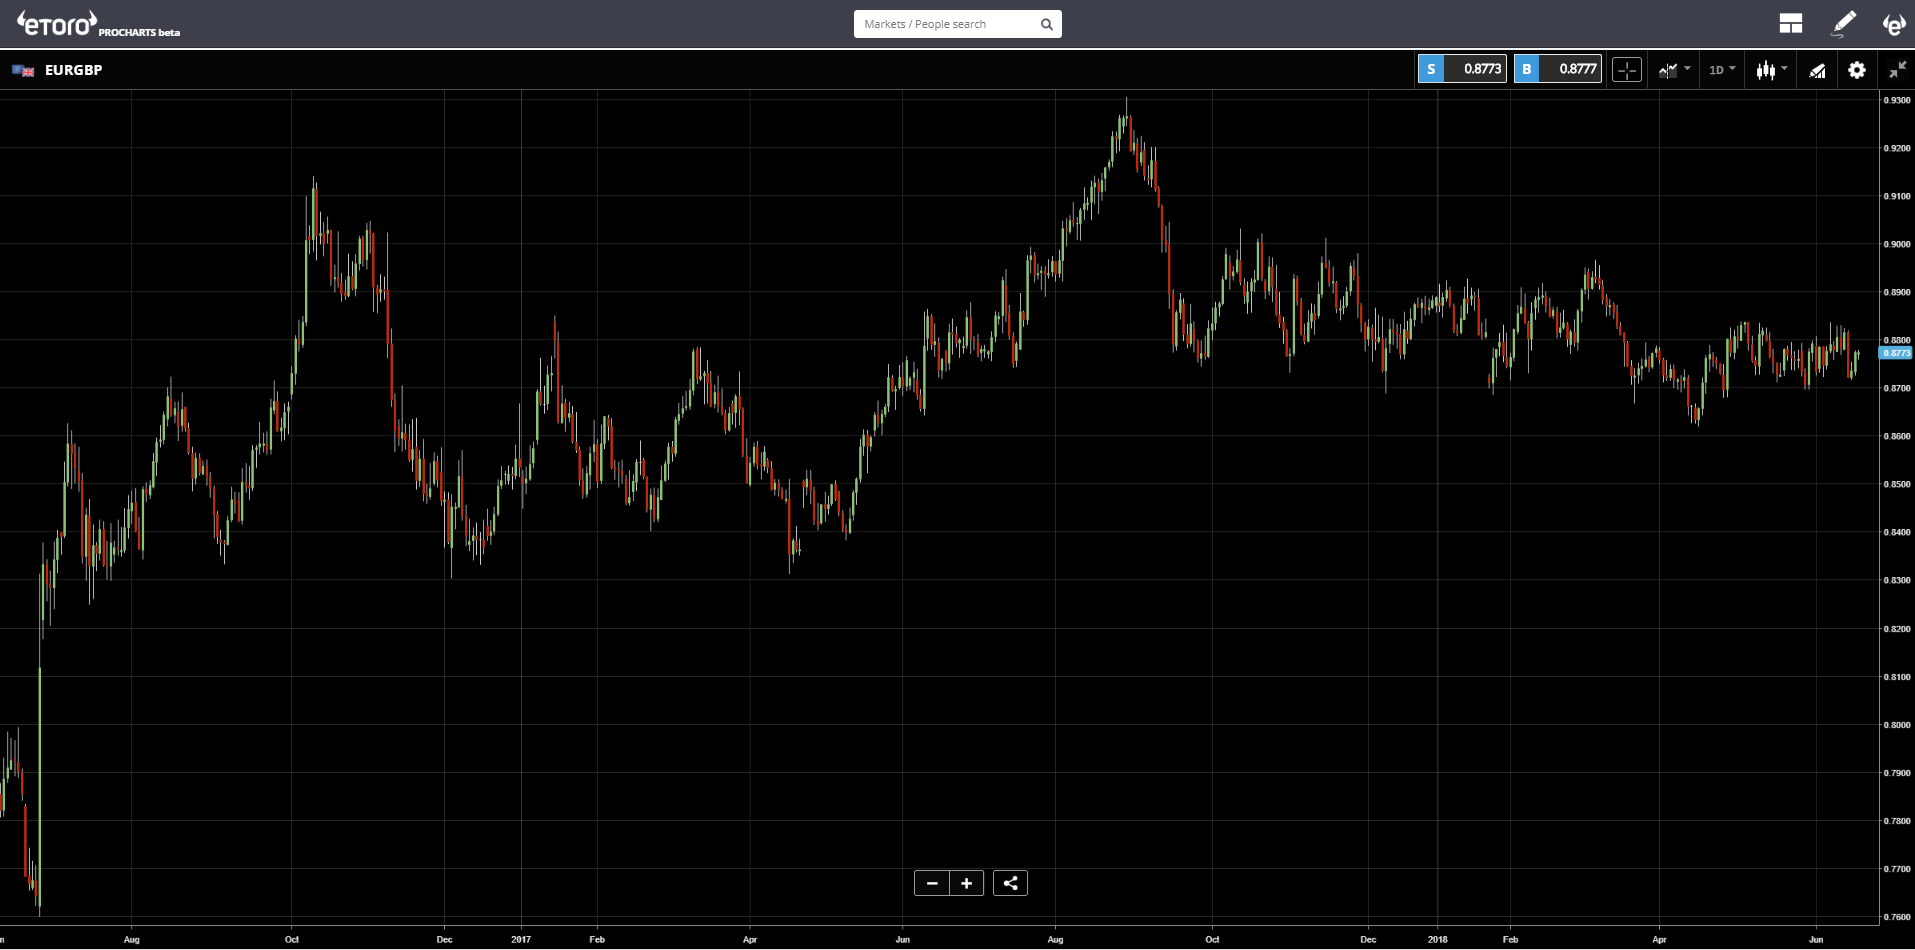The height and width of the screenshot is (950, 1915).
Task: Toggle the crosshair cursor tool
Action: coord(1627,70)
